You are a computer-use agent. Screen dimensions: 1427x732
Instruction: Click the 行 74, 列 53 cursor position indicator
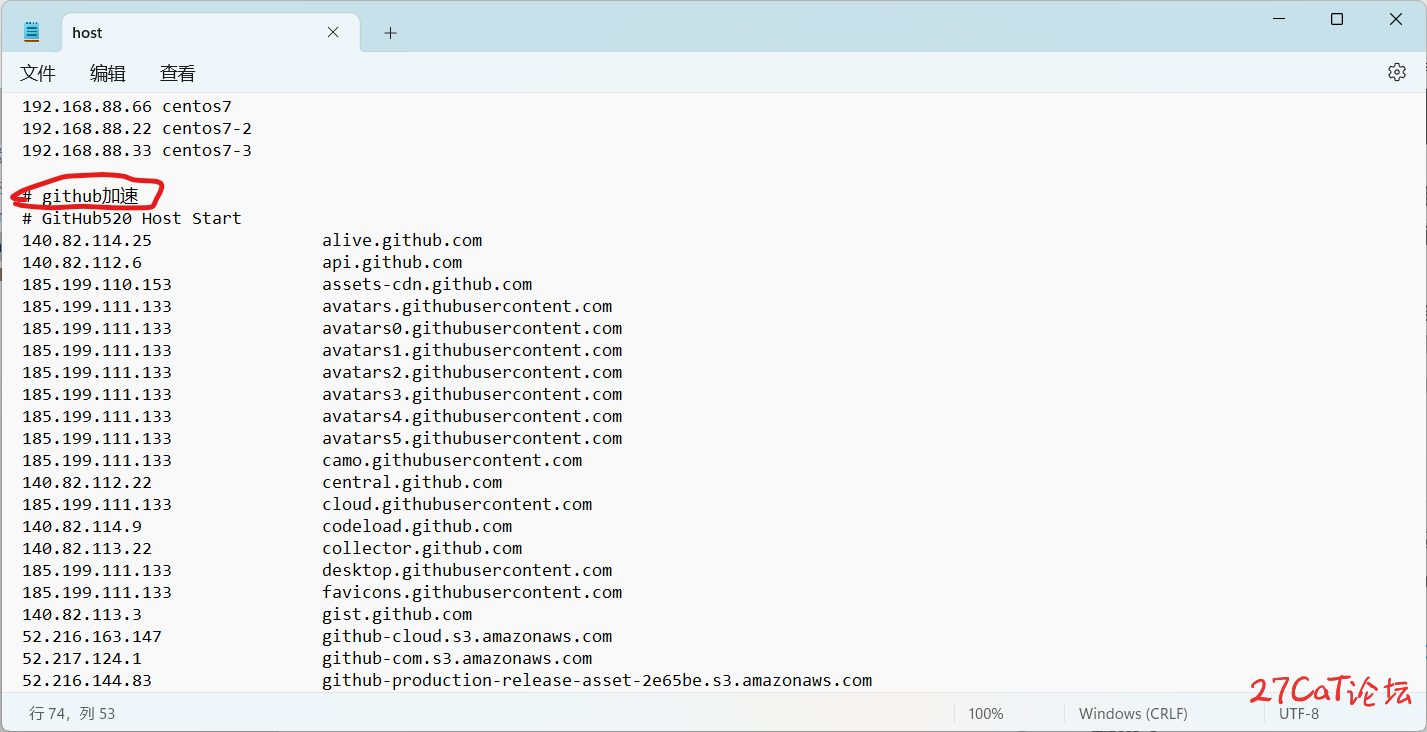click(72, 714)
